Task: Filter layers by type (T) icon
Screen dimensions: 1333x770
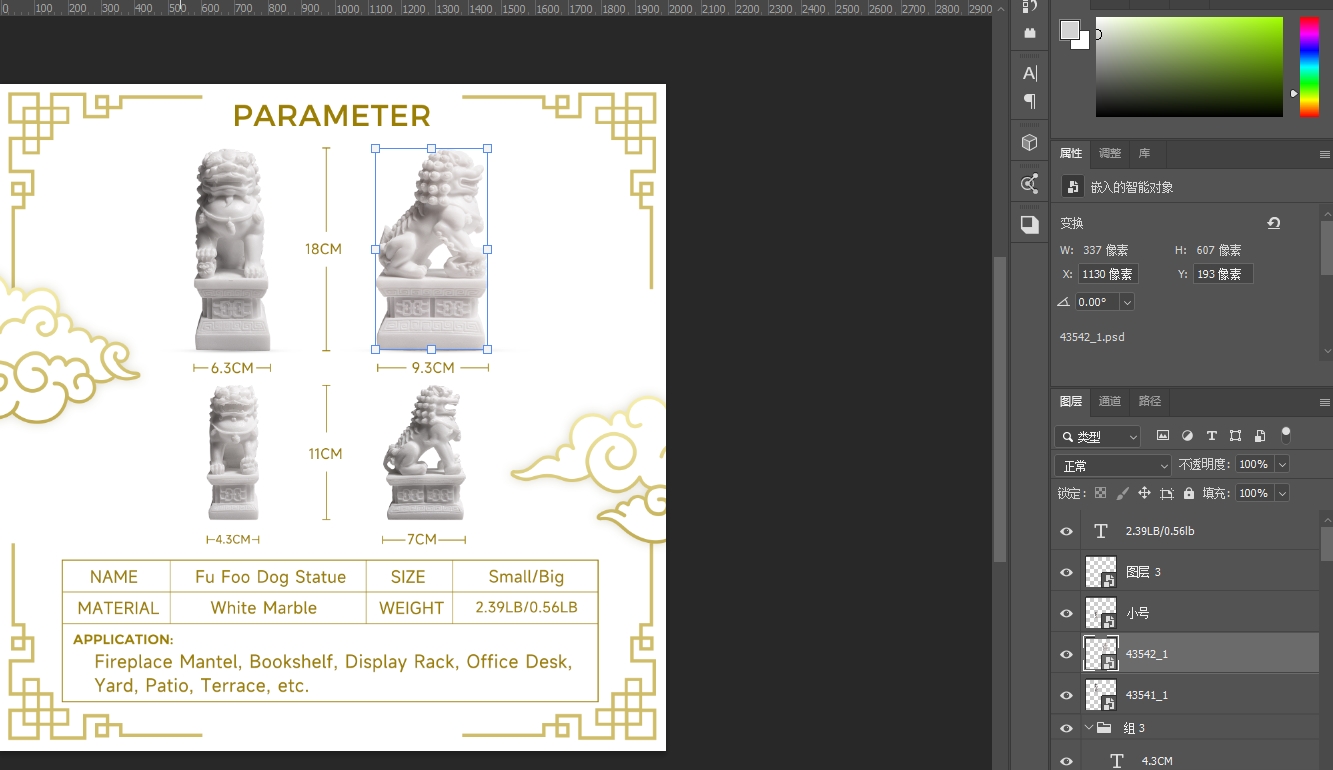Action: coord(1211,436)
